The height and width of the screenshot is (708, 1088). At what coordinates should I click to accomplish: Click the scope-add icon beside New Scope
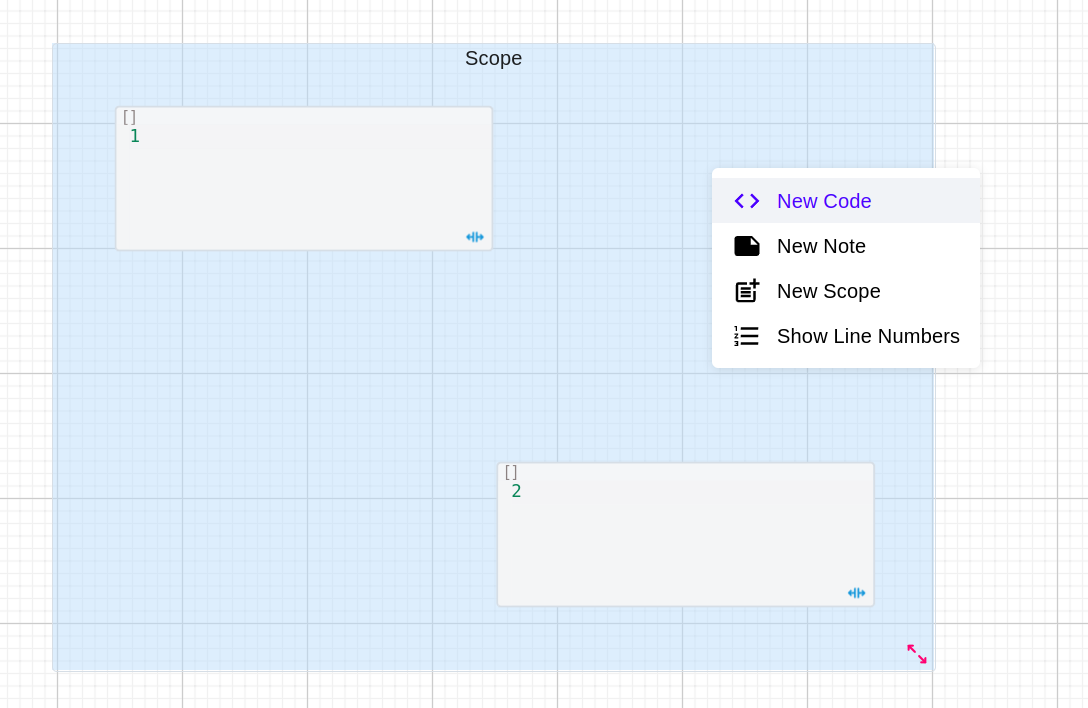(x=747, y=291)
